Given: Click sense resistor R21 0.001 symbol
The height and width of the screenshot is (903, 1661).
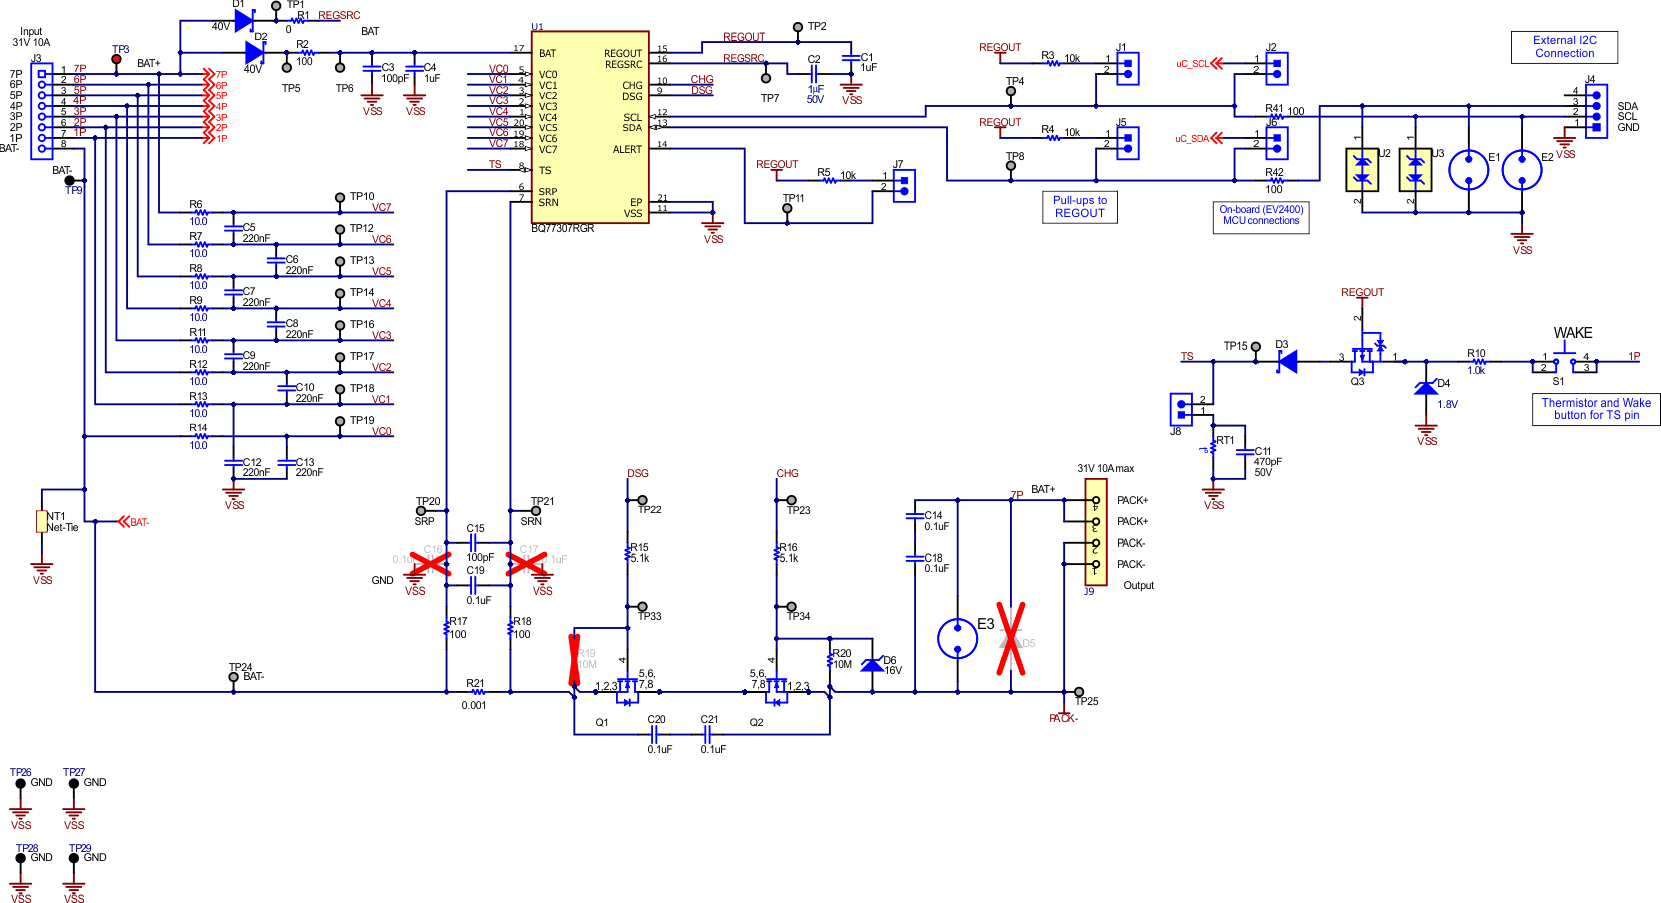Looking at the screenshot, I should coord(478,691).
